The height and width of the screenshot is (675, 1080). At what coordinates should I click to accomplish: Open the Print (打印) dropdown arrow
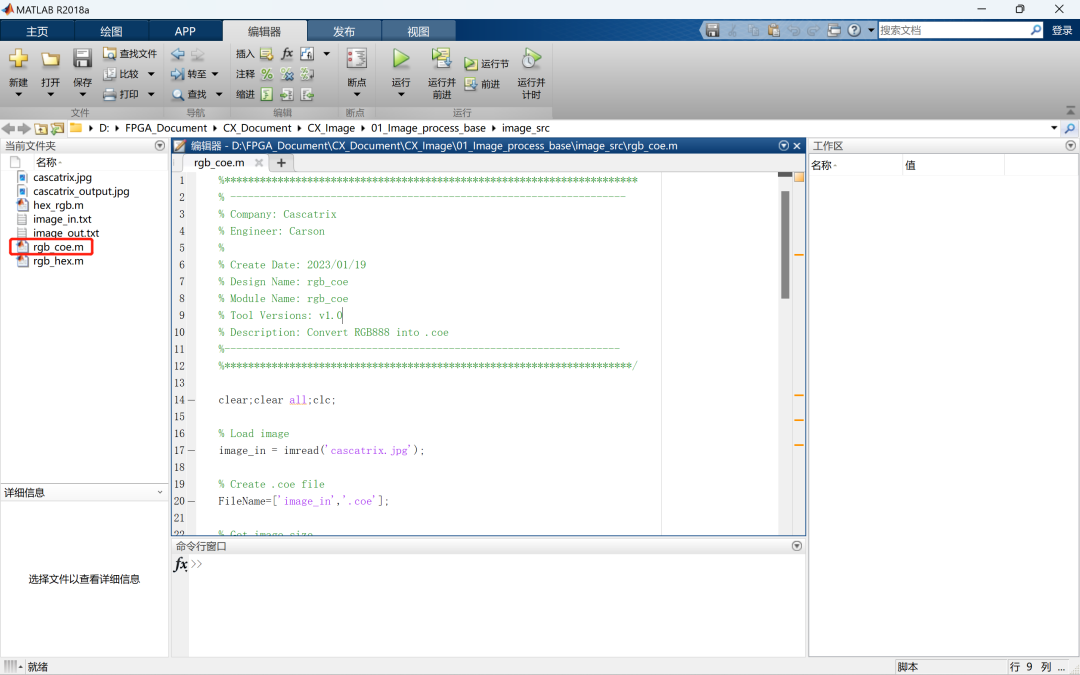click(x=151, y=95)
